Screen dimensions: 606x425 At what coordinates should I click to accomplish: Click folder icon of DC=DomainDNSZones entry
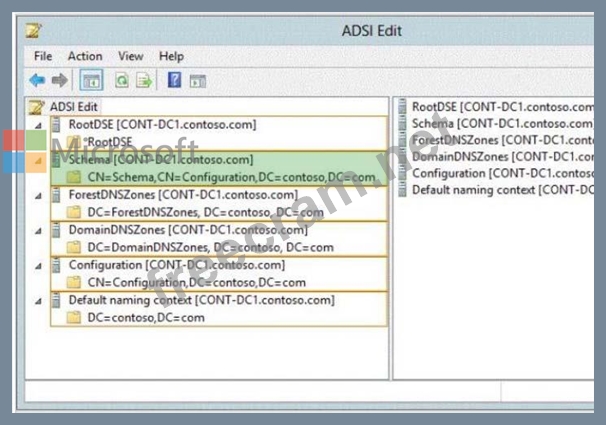(73, 247)
